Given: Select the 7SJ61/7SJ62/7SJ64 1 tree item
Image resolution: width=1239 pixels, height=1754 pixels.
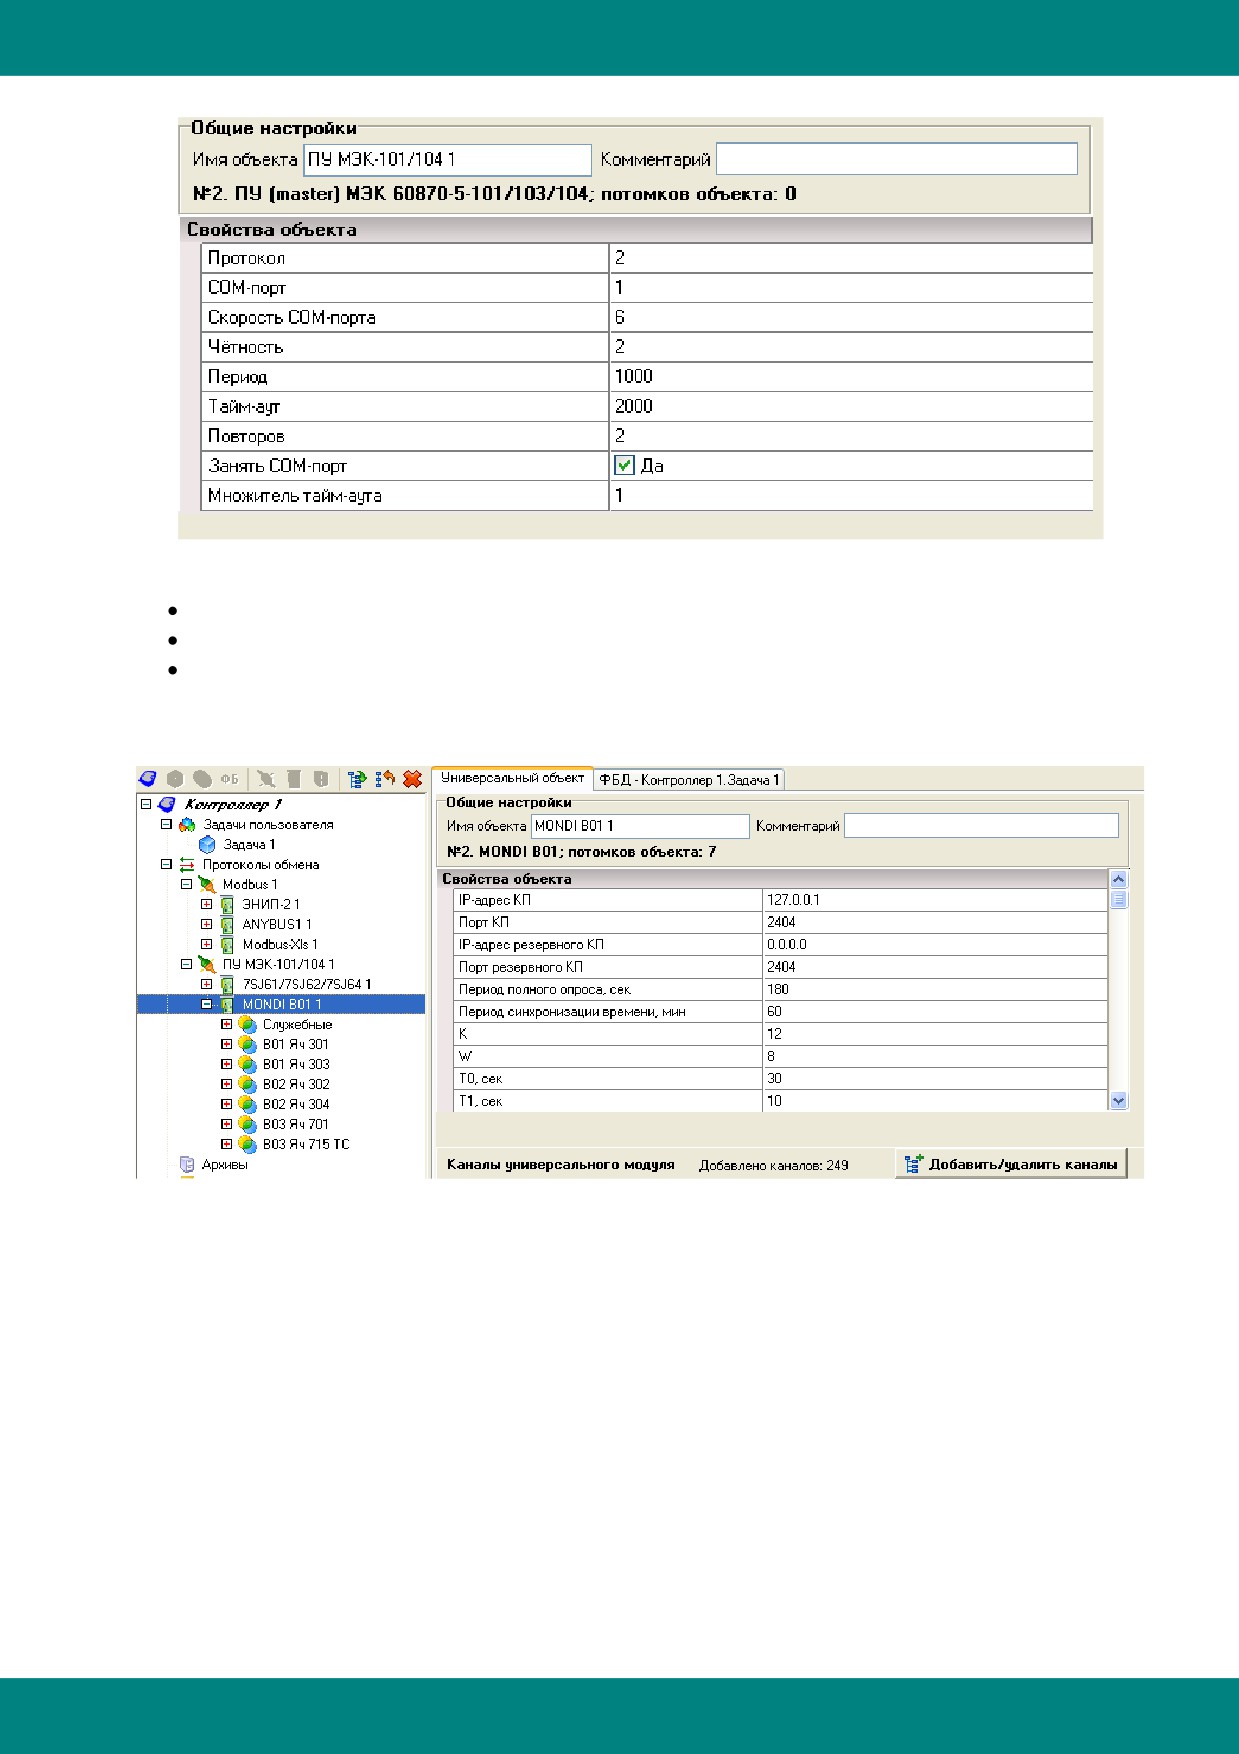Looking at the screenshot, I should click(x=307, y=985).
